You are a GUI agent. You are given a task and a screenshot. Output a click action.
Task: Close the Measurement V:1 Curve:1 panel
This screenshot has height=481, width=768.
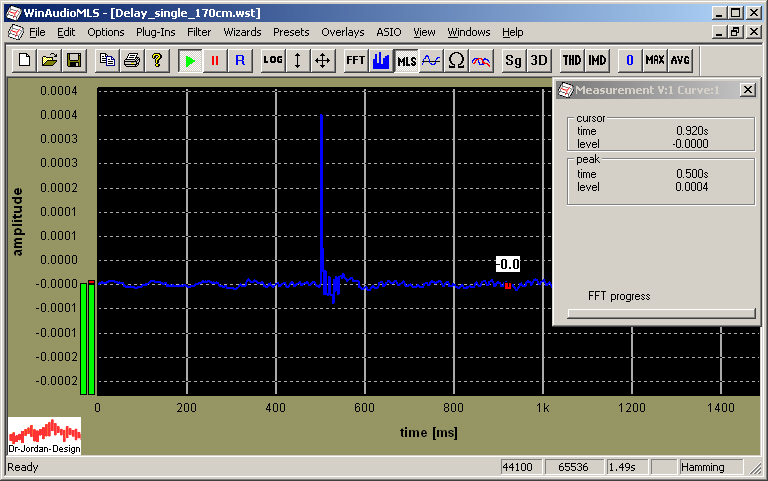[747, 90]
